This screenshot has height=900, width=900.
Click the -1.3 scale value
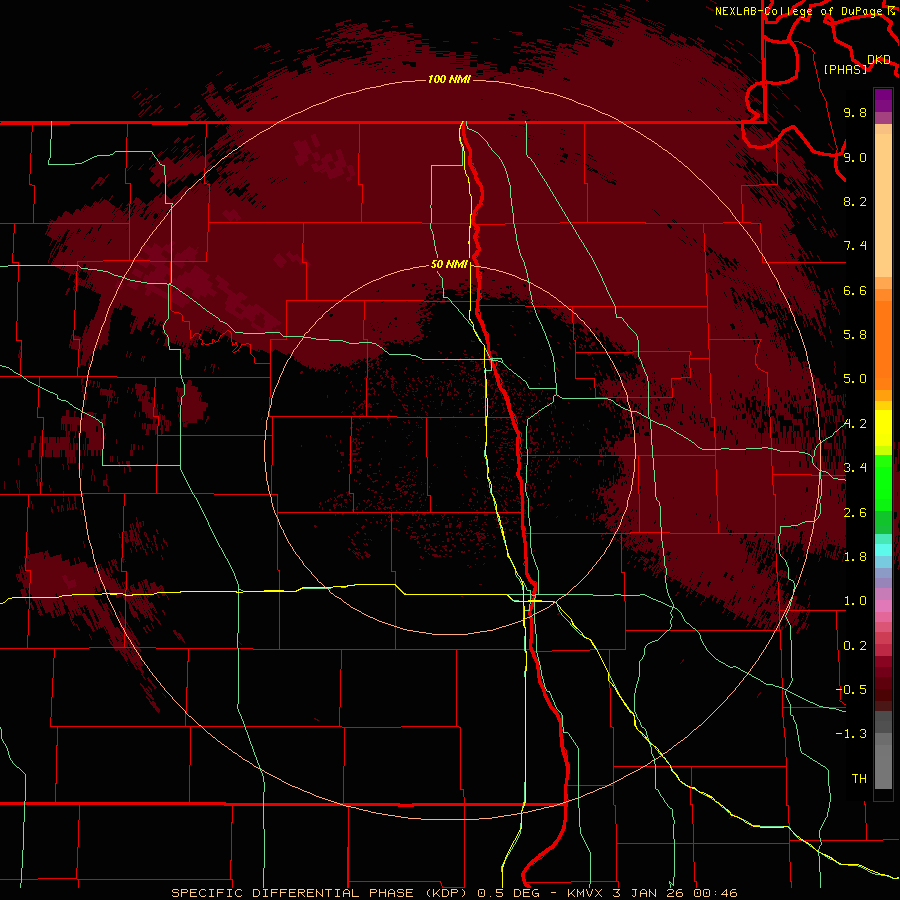[851, 734]
